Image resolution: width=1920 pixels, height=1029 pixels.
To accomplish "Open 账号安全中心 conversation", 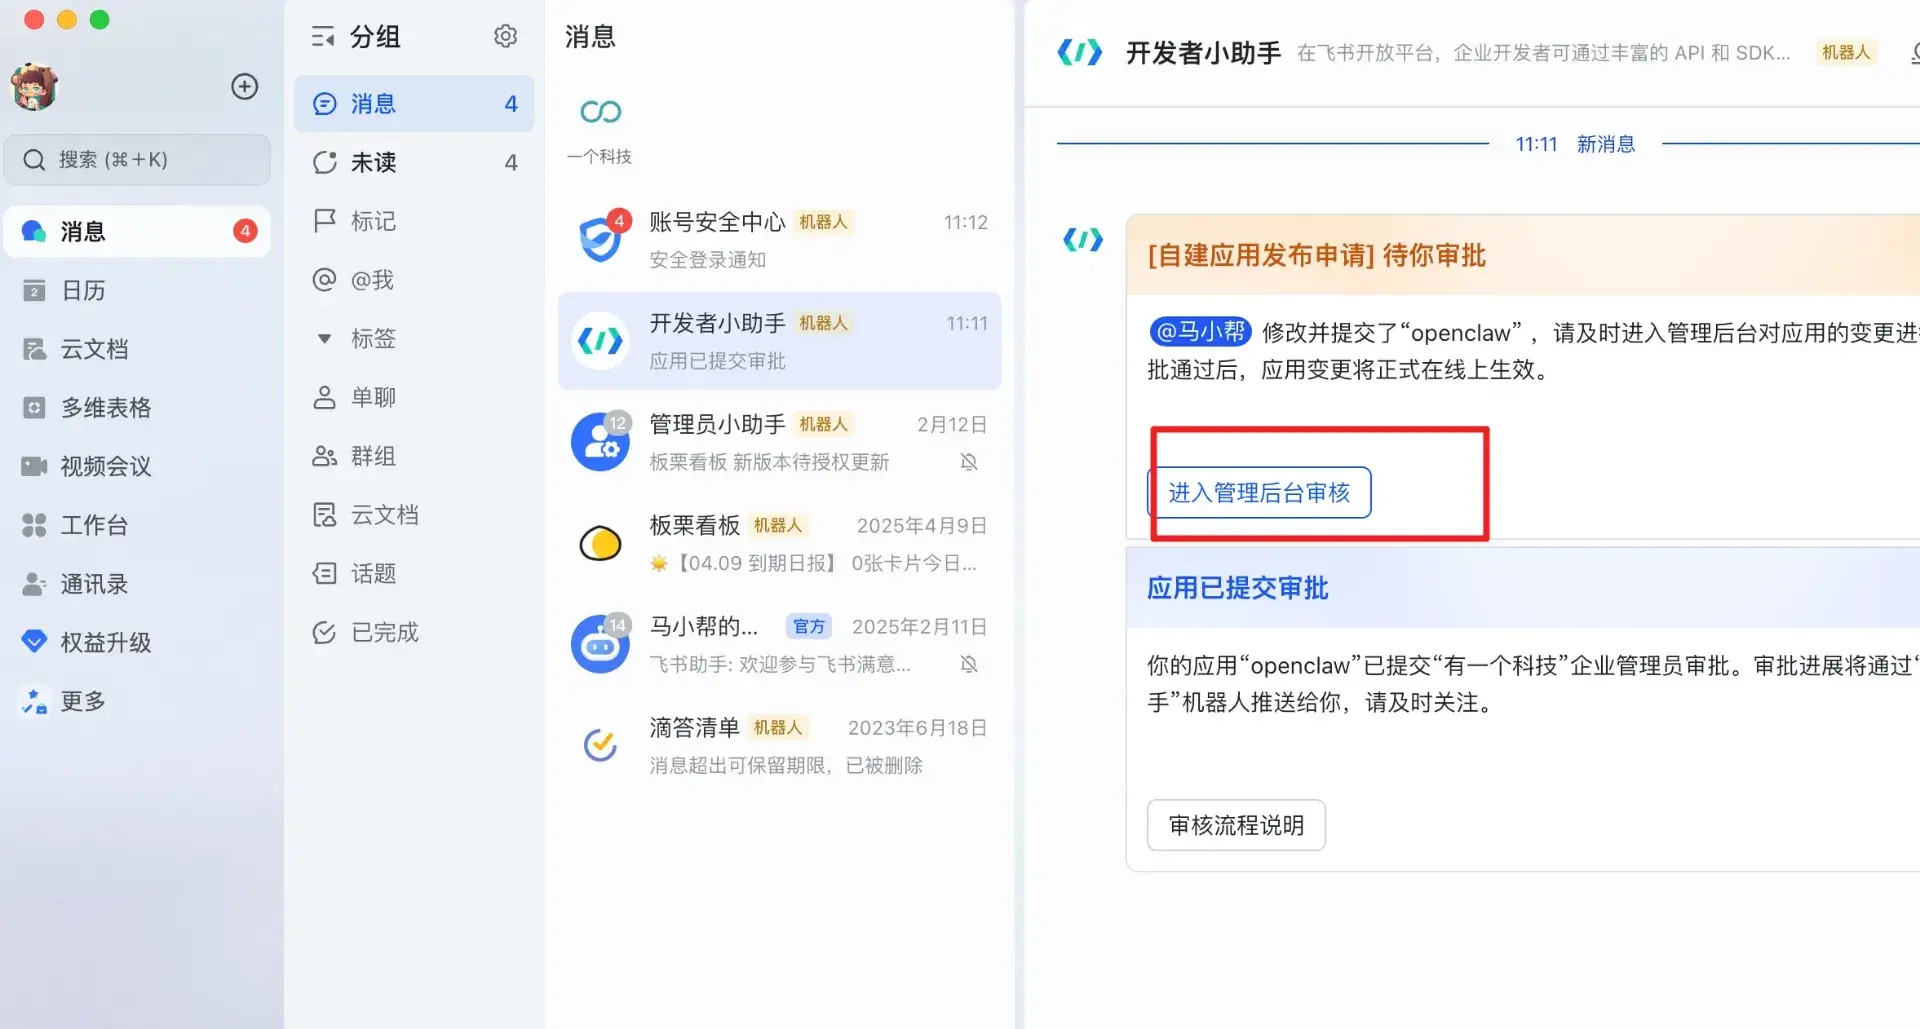I will 779,240.
